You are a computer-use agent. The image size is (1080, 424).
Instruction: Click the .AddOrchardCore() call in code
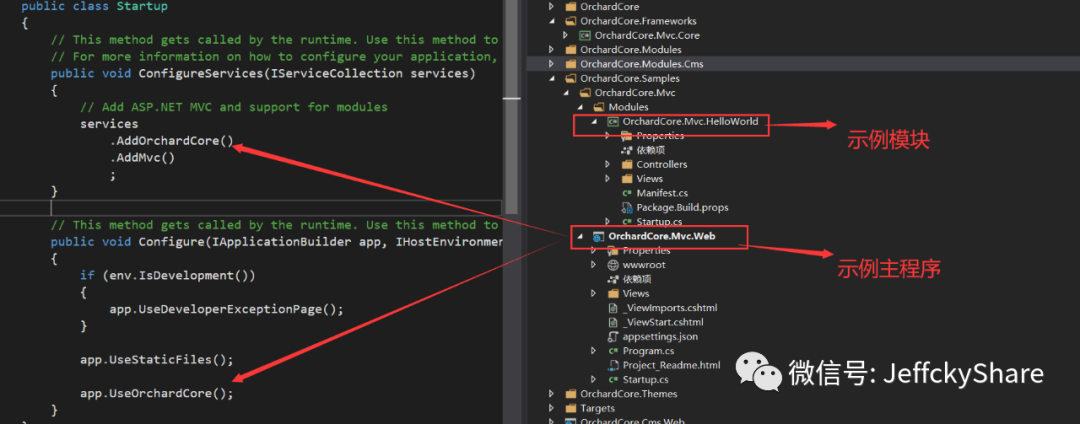pos(172,141)
